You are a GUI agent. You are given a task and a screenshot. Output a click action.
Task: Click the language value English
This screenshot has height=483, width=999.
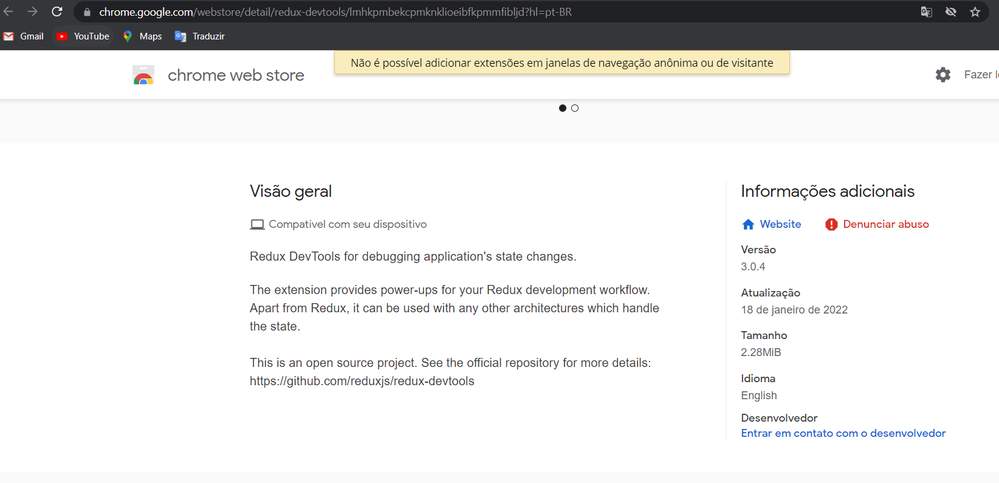coord(759,395)
